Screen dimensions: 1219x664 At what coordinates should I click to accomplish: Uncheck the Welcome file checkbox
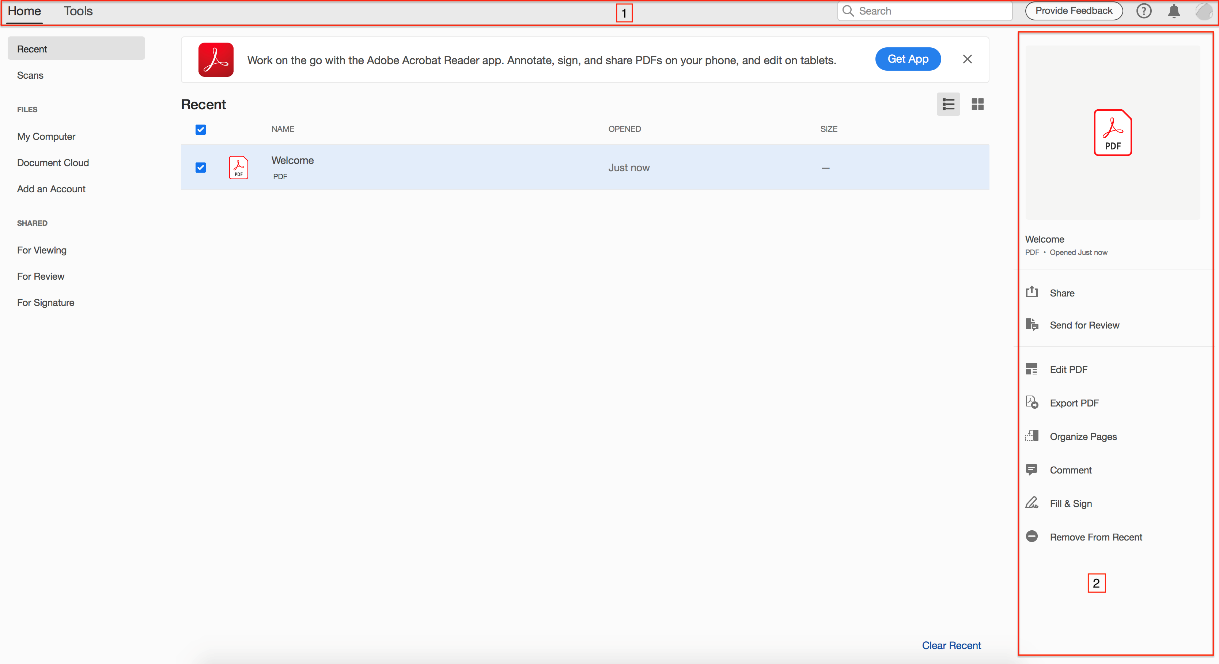pos(201,167)
